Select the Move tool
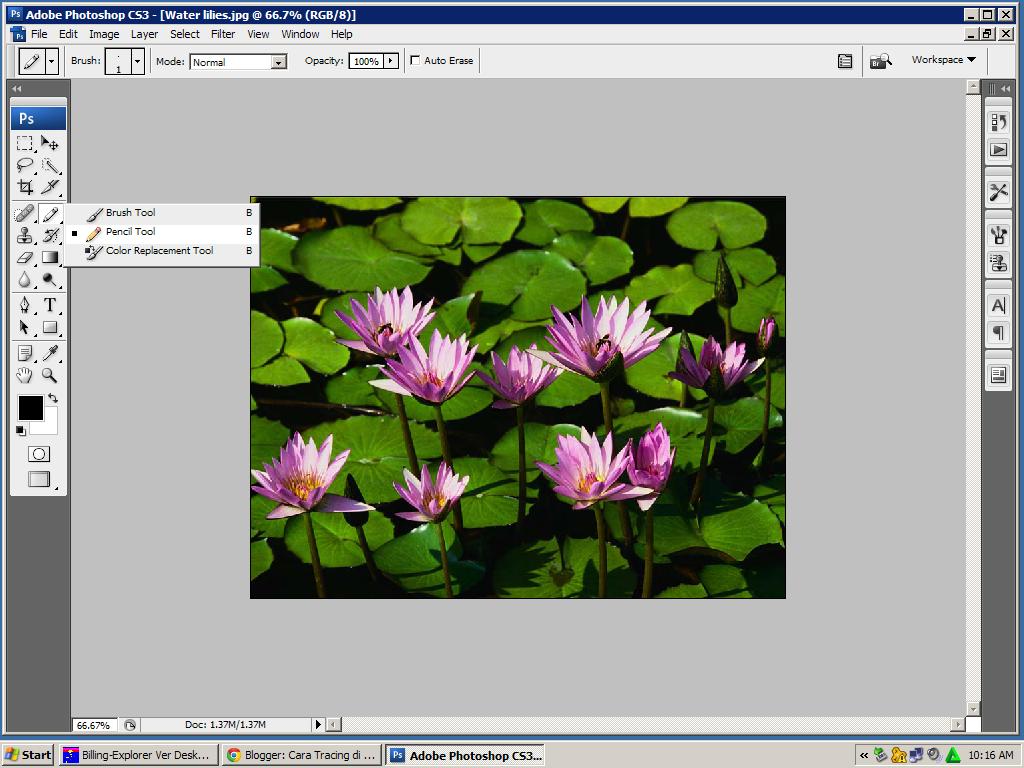 pos(50,143)
